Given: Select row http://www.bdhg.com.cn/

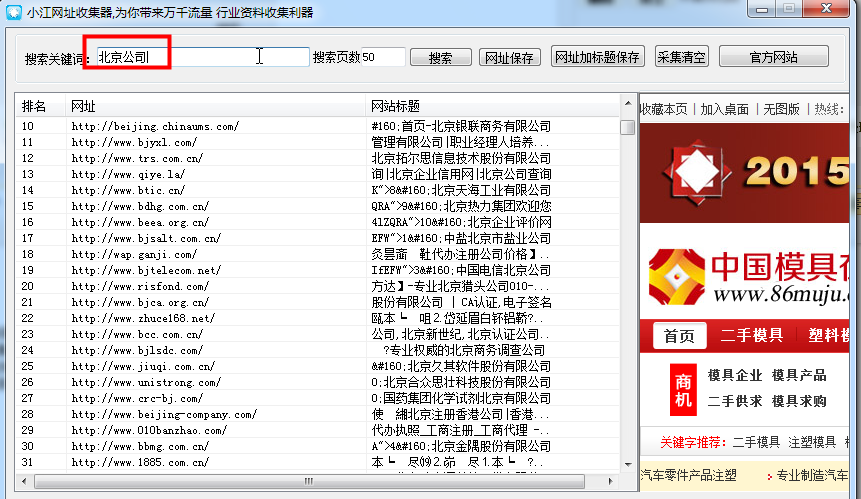Looking at the screenshot, I should 318,206.
